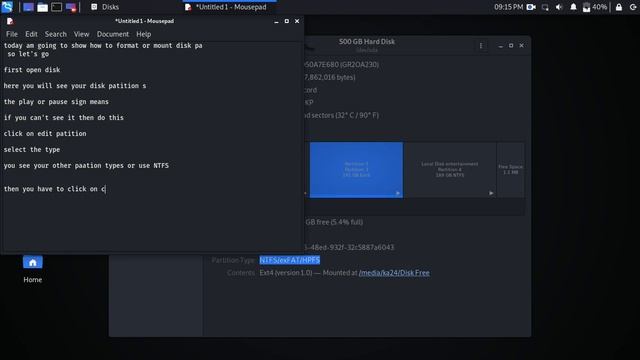This screenshot has height=360, width=640.
Task: Click the screen recorder camera tray icon
Action: [531, 7]
